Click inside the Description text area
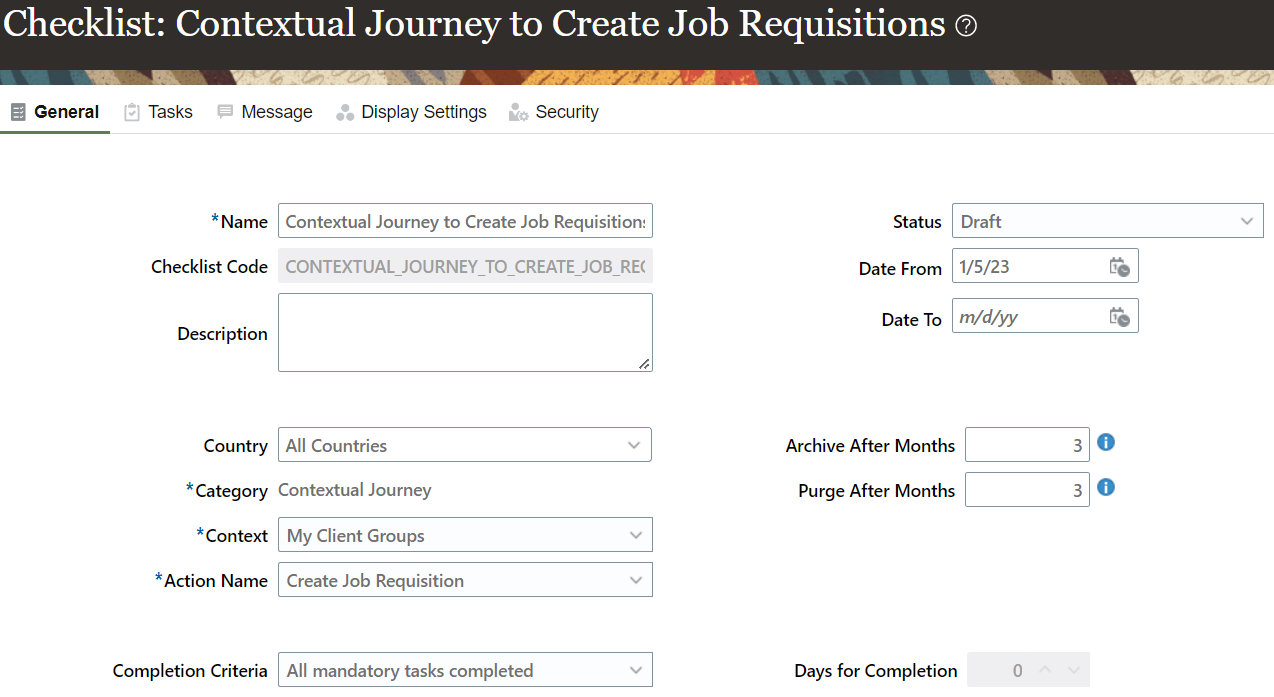1274x697 pixels. click(x=465, y=332)
